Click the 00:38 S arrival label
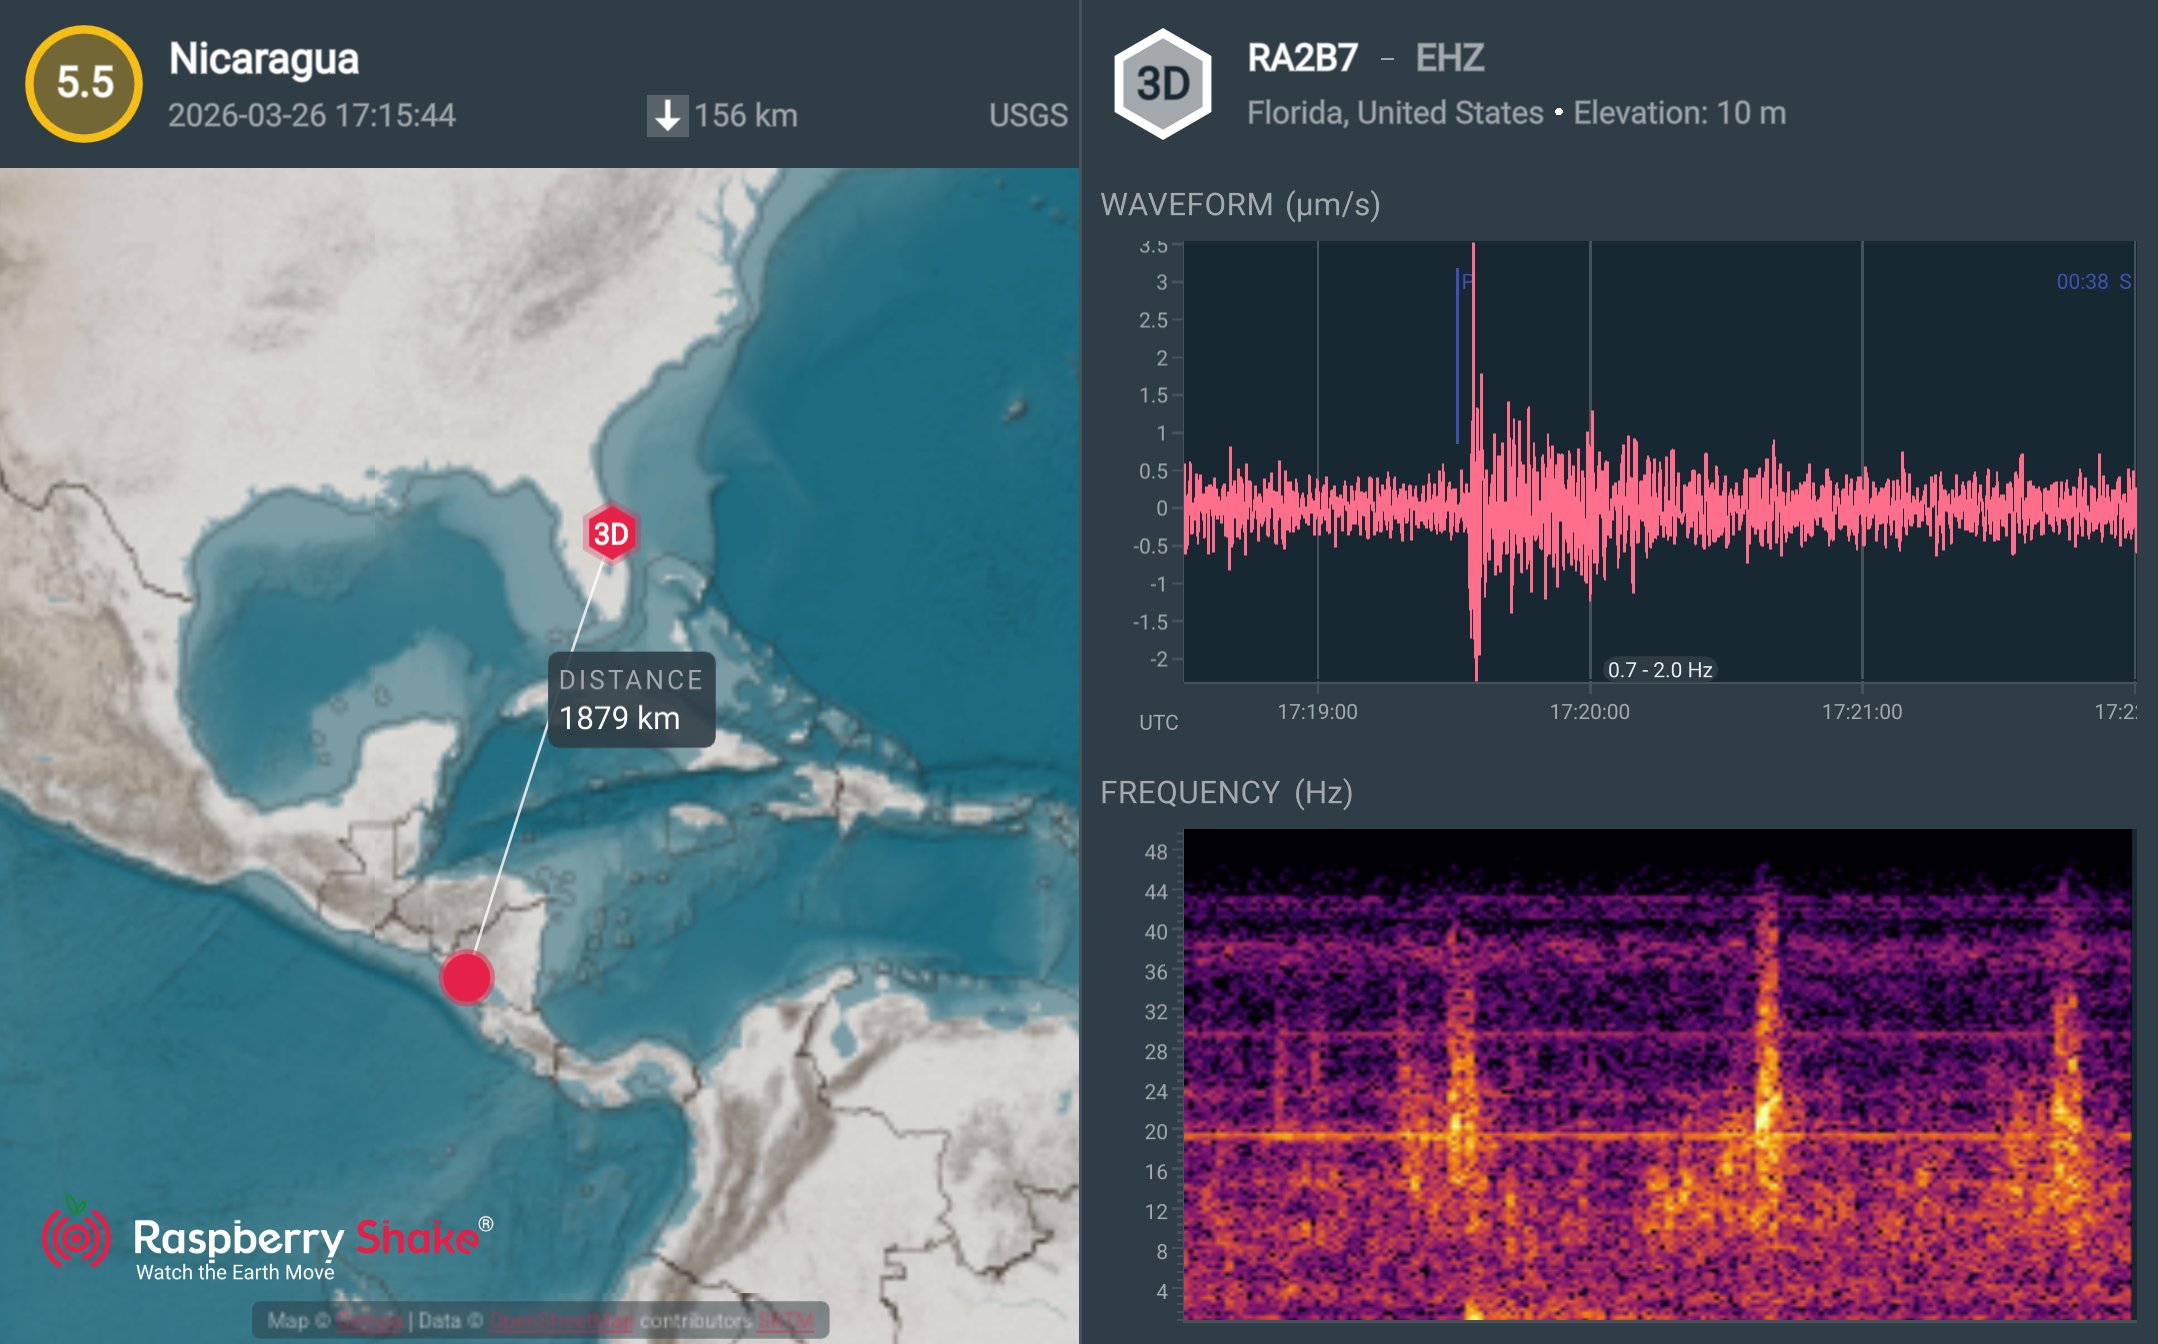This screenshot has width=2158, height=1344. tap(2092, 282)
